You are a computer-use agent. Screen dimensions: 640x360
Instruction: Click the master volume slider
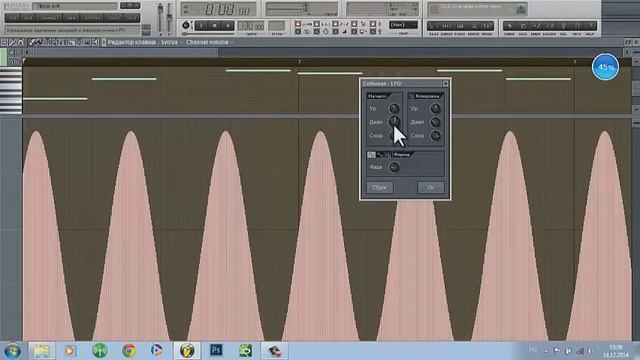pyautogui.click(x=160, y=18)
